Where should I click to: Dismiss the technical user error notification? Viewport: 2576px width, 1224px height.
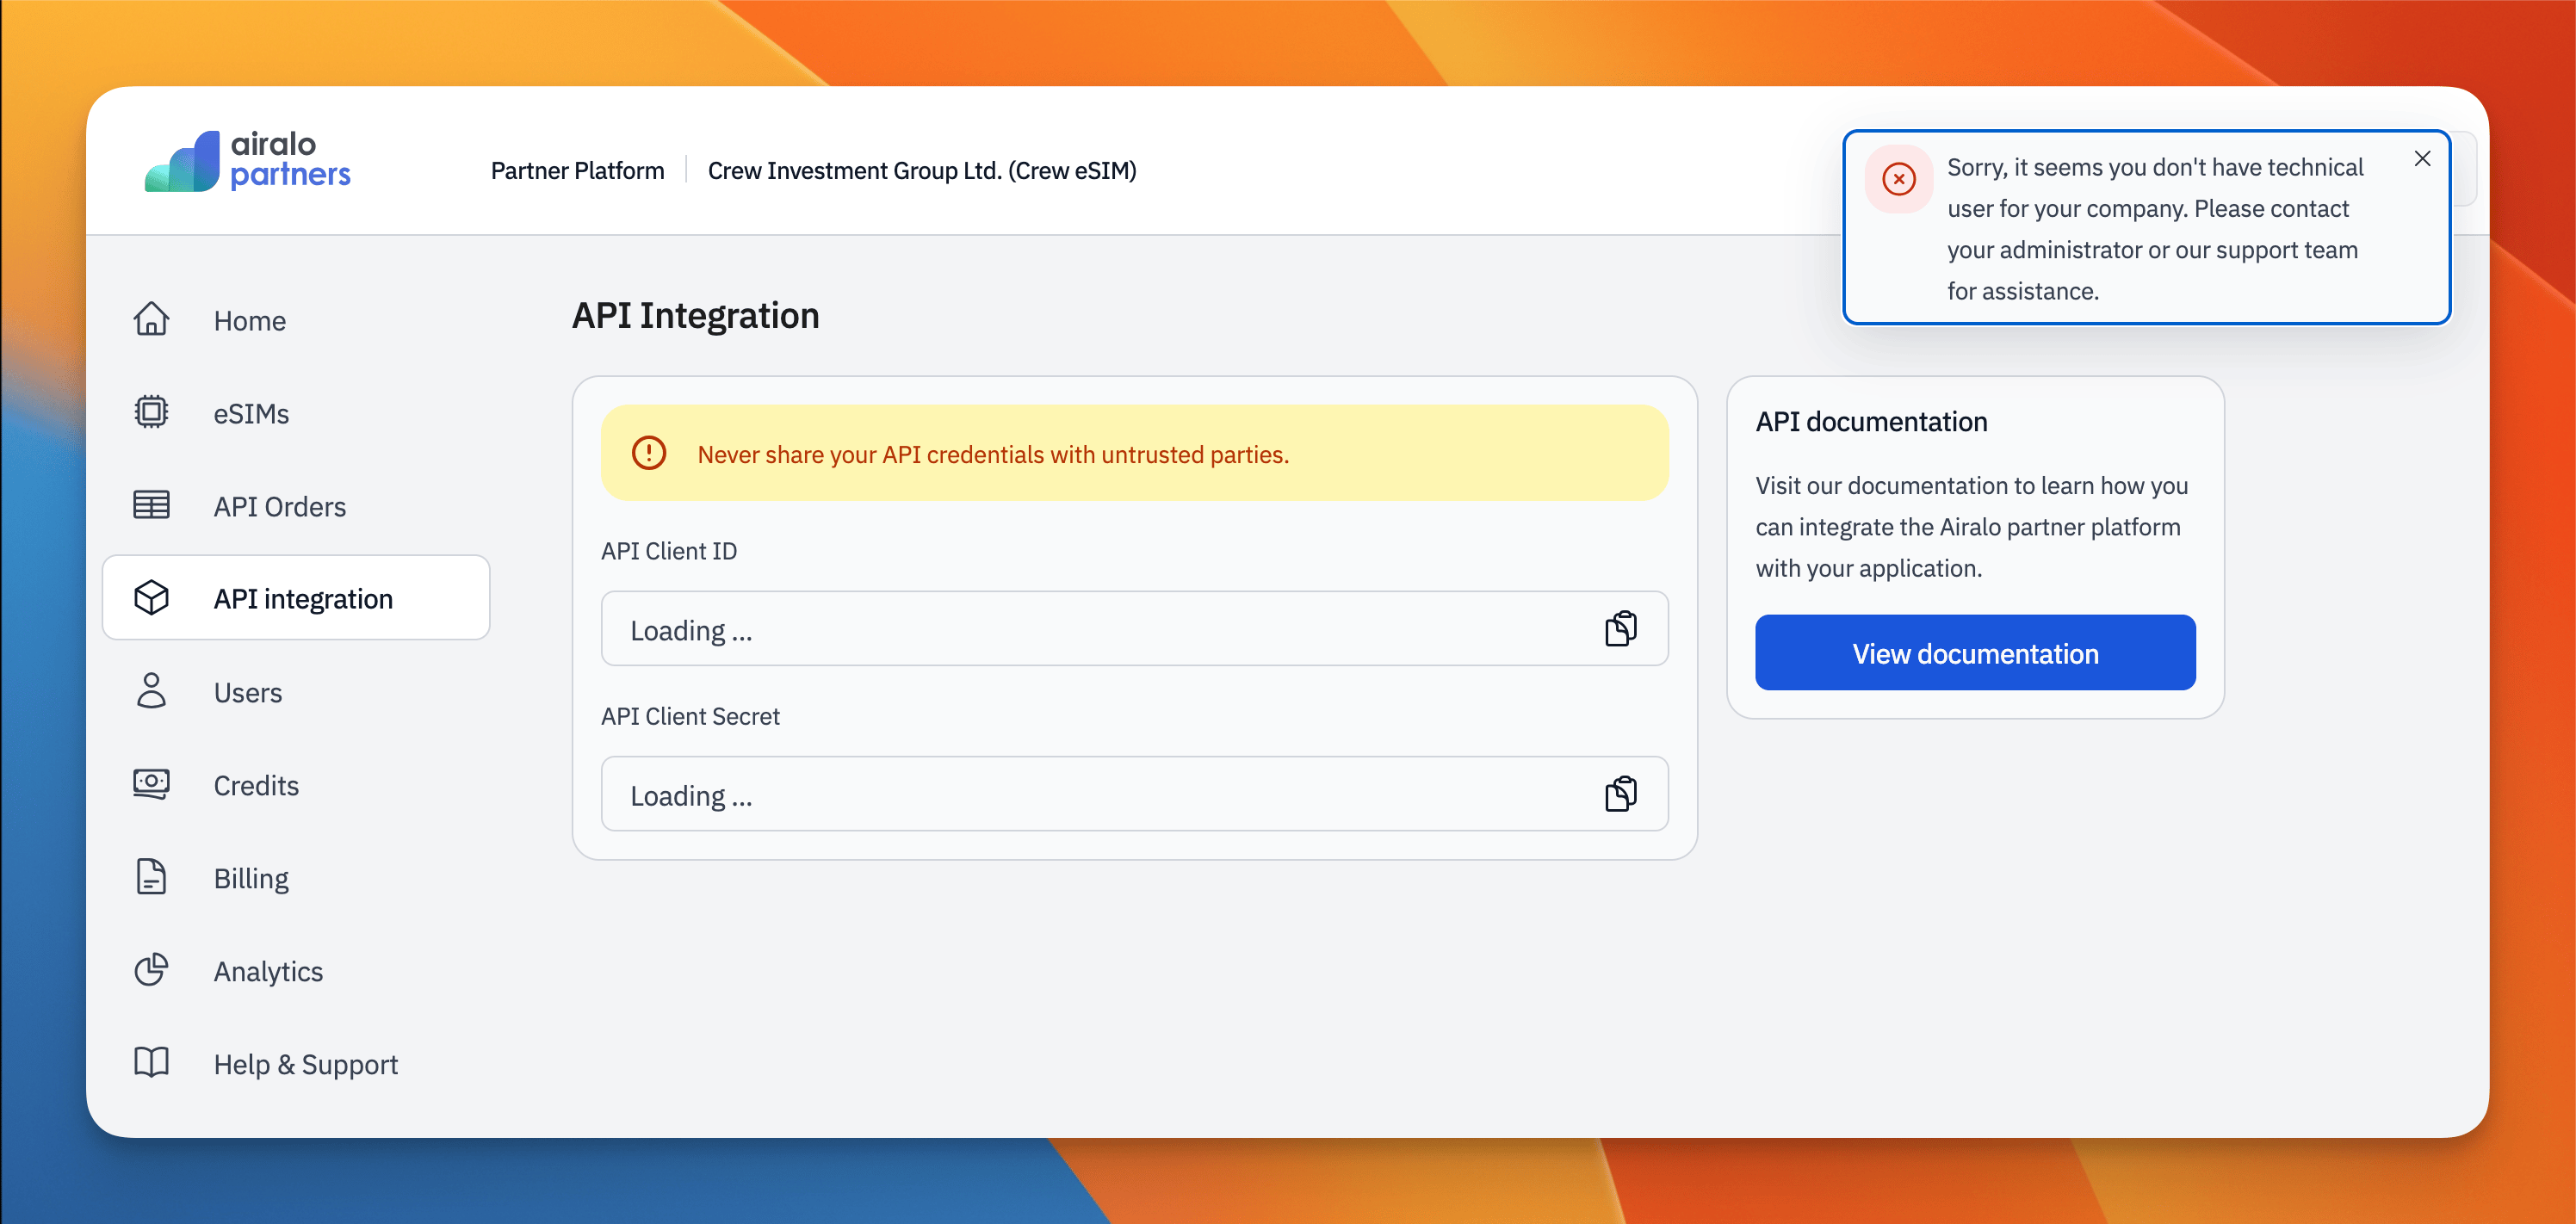tap(2422, 159)
